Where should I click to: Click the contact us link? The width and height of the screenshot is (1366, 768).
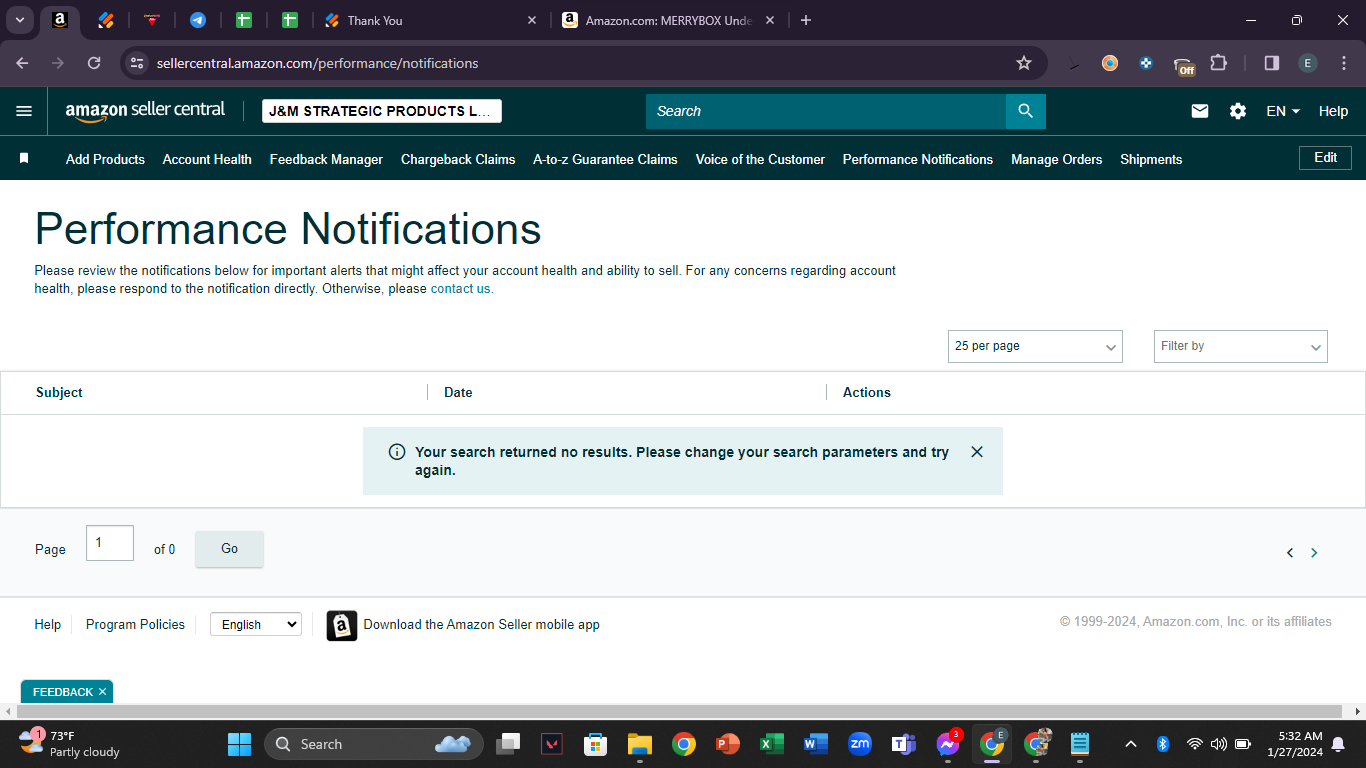pos(460,289)
